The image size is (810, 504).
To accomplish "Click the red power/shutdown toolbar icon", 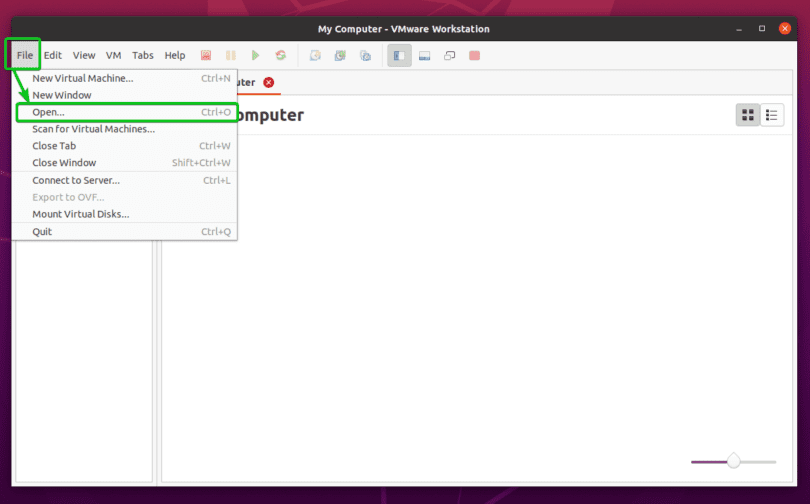I will coord(206,55).
